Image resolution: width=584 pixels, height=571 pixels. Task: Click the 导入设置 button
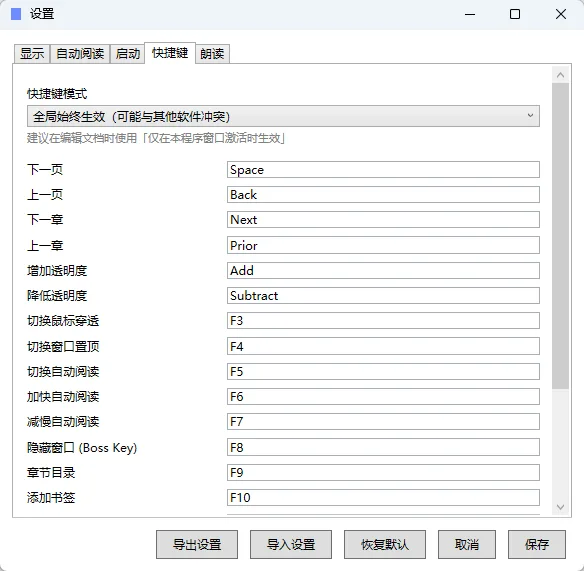(291, 545)
